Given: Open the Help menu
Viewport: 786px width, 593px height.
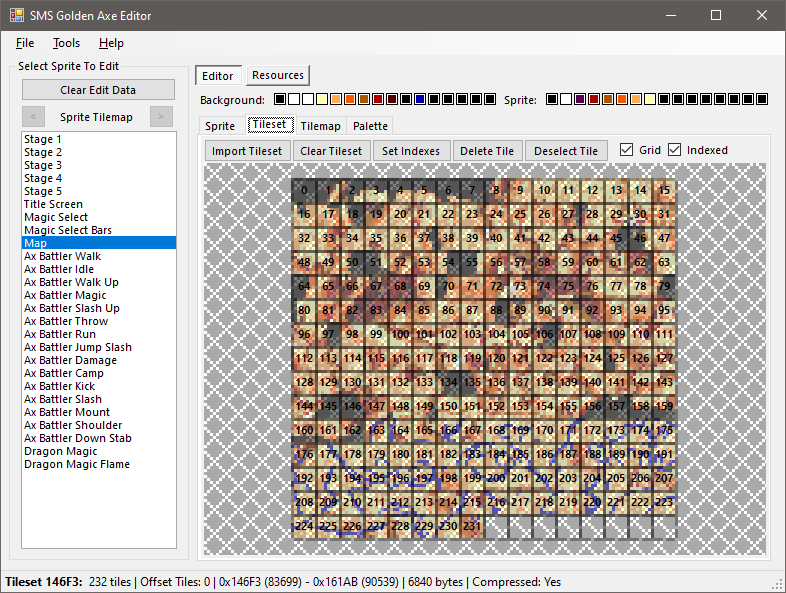Looking at the screenshot, I should pos(111,43).
